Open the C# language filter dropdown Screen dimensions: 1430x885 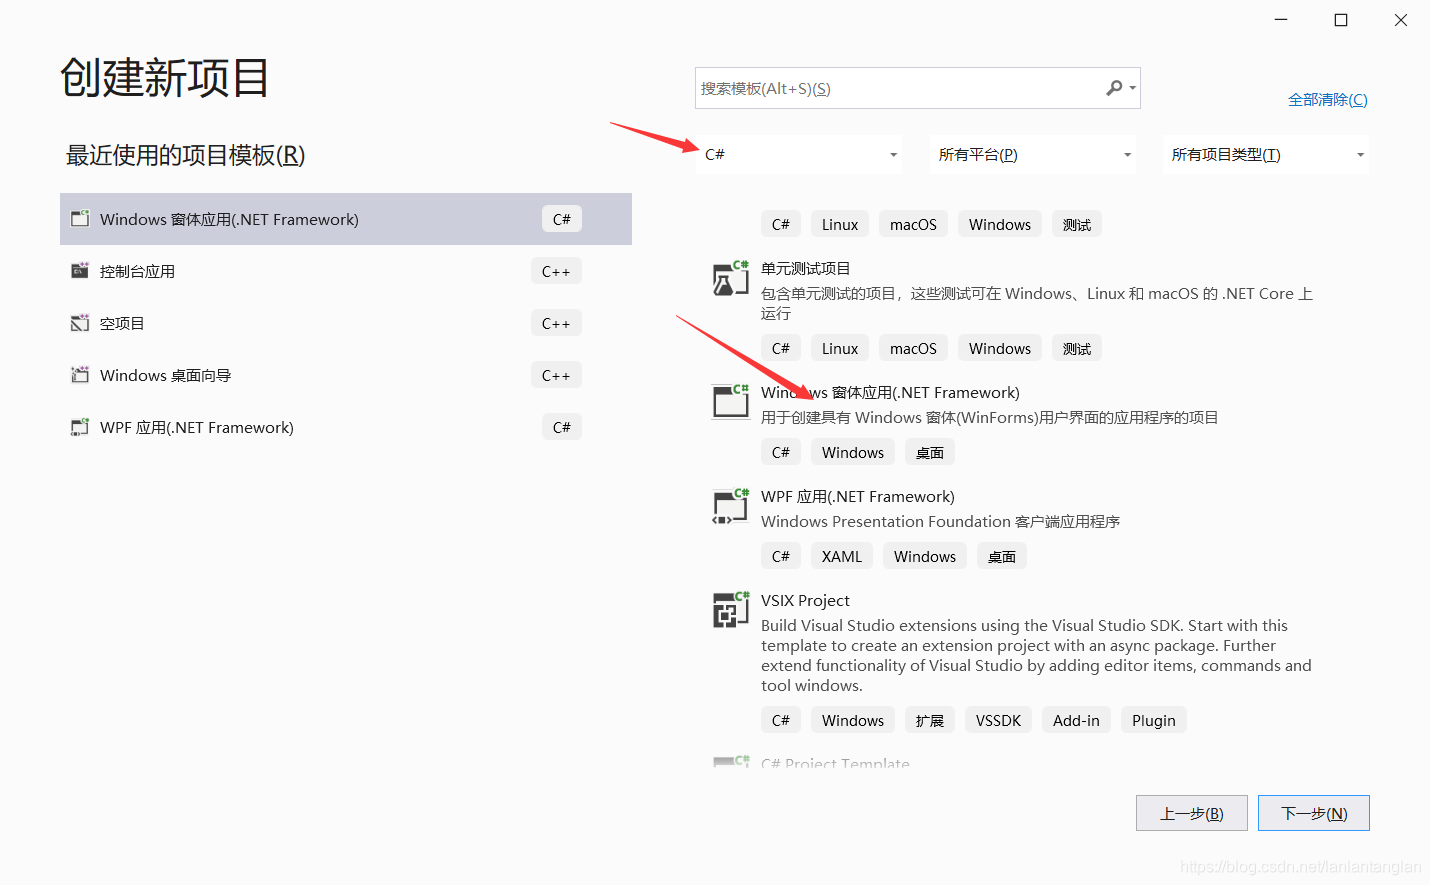pos(799,154)
